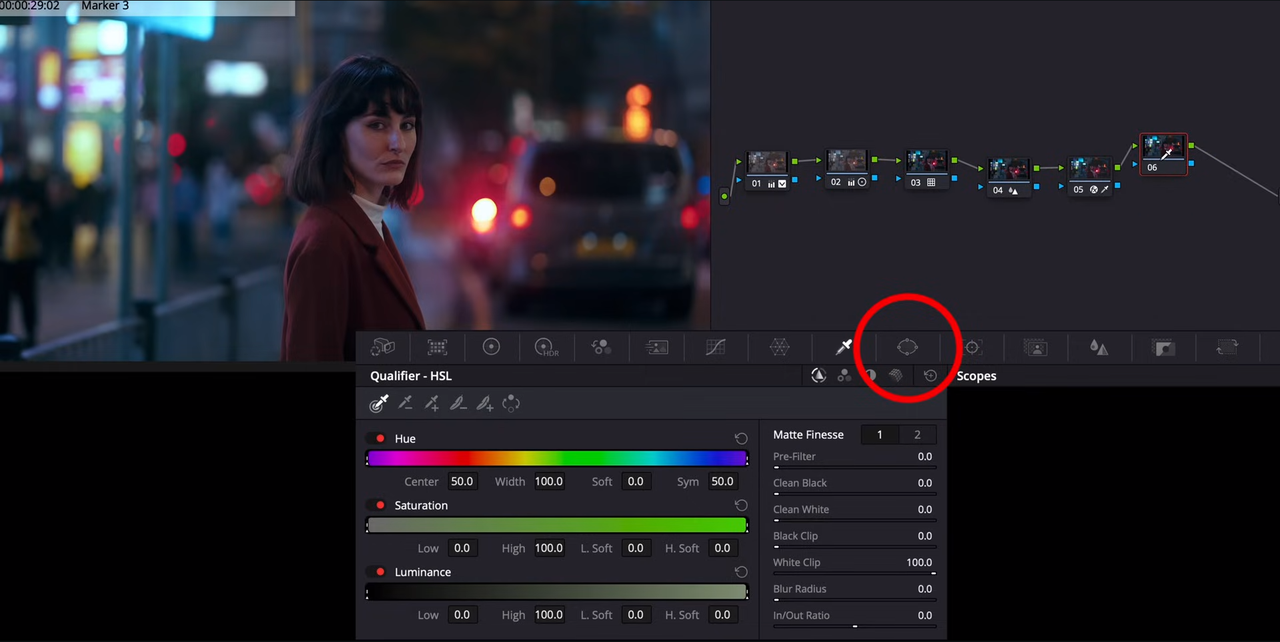The width and height of the screenshot is (1280, 642).
Task: Open the Color Match palette
Action: point(437,347)
